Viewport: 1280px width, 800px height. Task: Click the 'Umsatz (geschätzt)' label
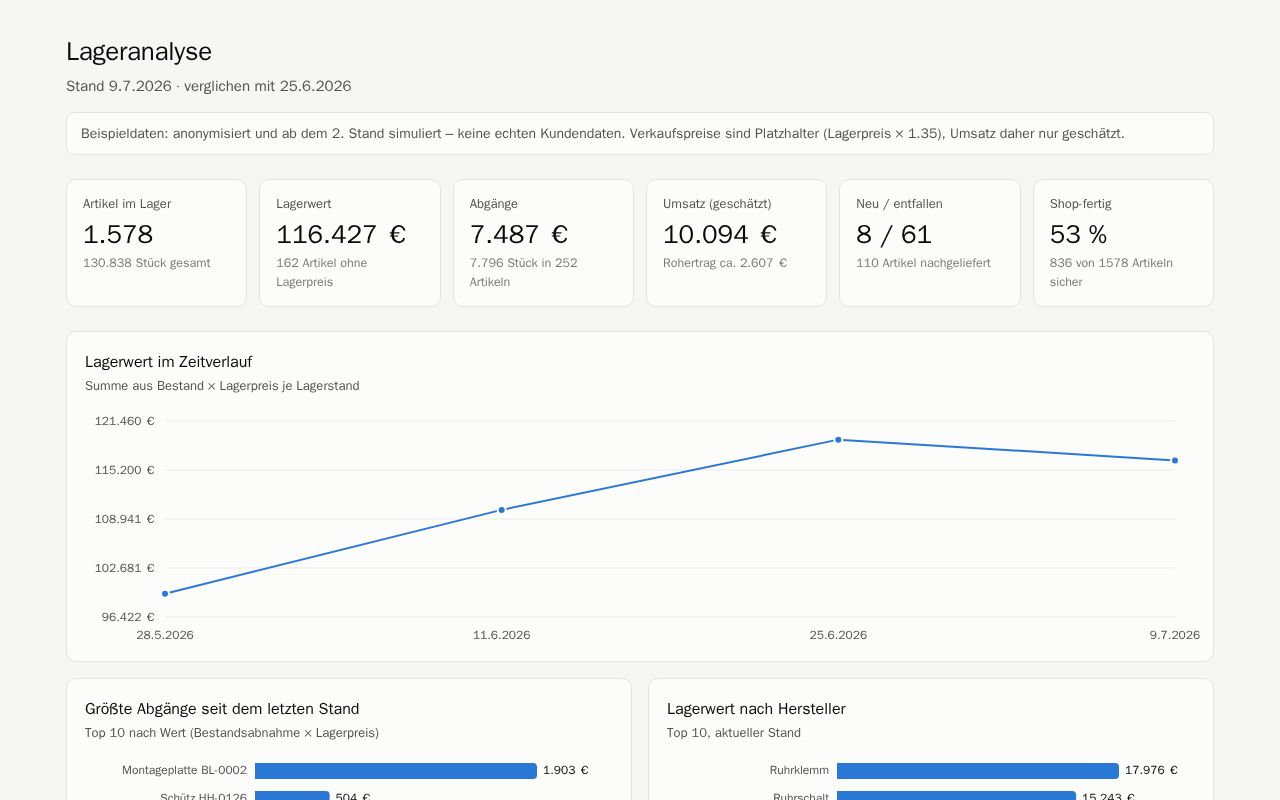pyautogui.click(x=717, y=204)
